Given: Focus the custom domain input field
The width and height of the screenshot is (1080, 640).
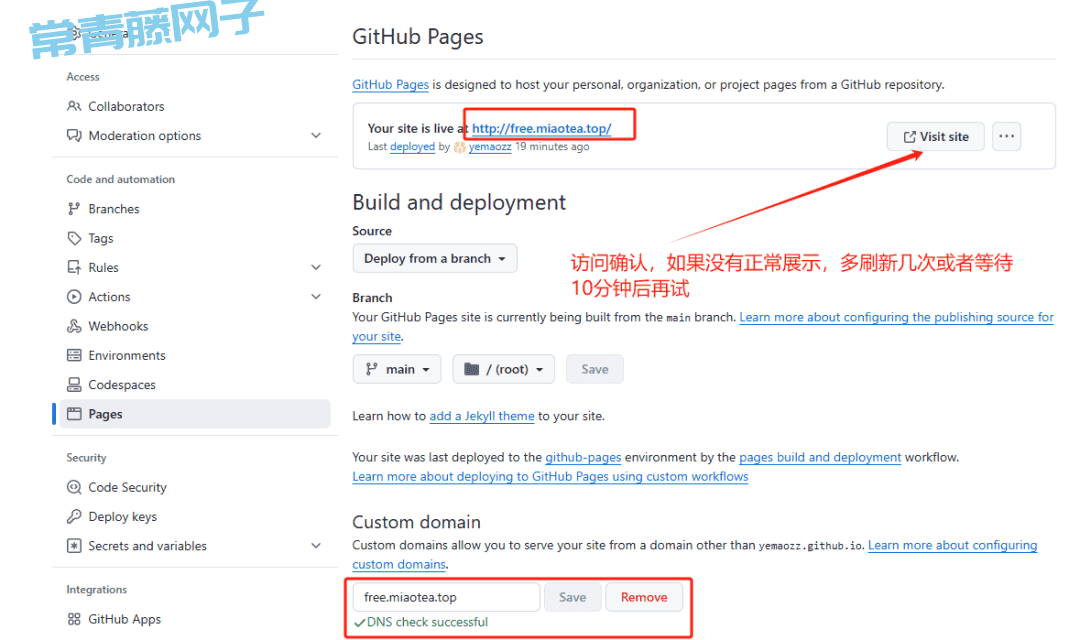Looking at the screenshot, I should point(446,597).
